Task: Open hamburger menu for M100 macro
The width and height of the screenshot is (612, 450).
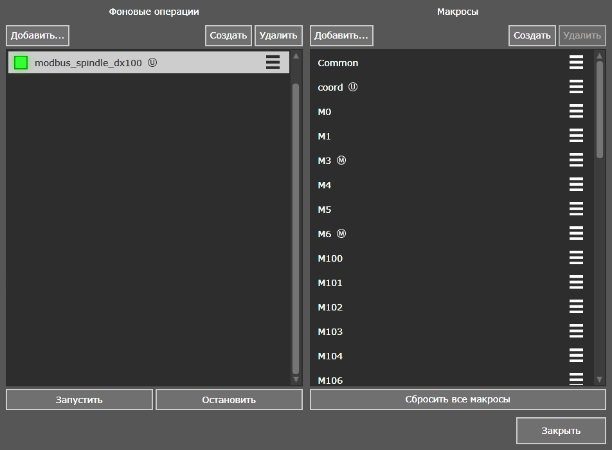Action: (x=576, y=258)
